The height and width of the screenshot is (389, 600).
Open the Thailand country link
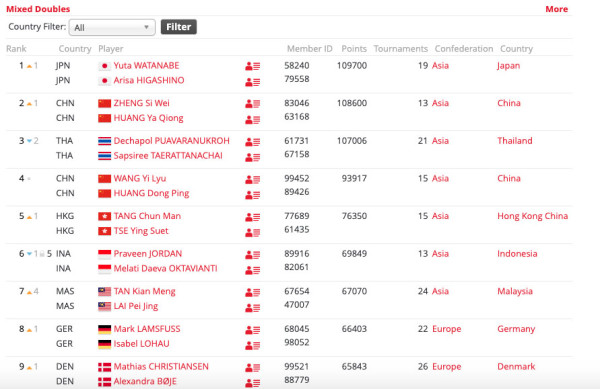point(515,141)
